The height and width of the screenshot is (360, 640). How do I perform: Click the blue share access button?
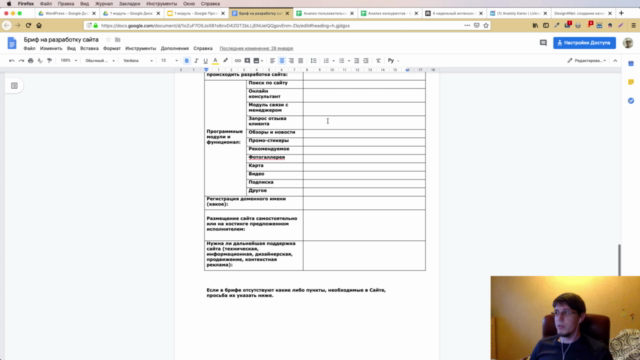click(584, 43)
